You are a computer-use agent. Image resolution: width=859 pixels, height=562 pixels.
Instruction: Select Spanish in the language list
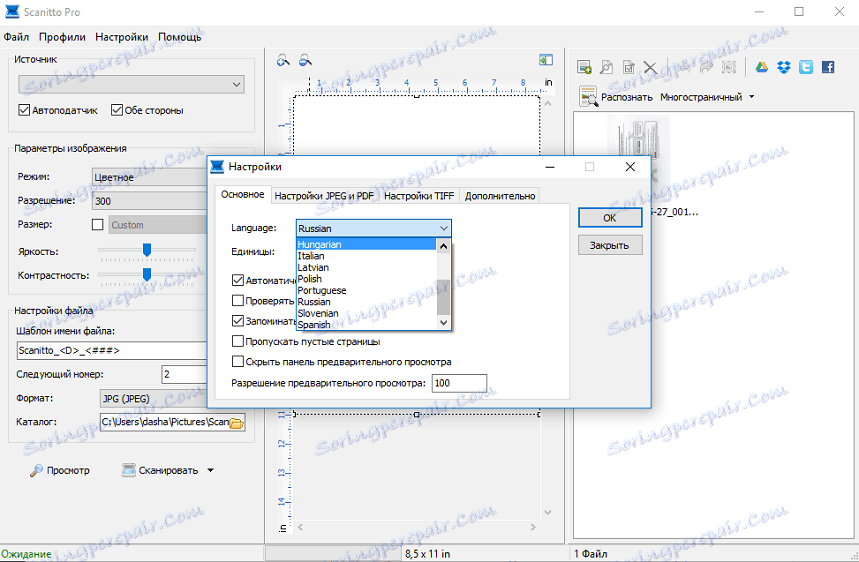[366, 325]
